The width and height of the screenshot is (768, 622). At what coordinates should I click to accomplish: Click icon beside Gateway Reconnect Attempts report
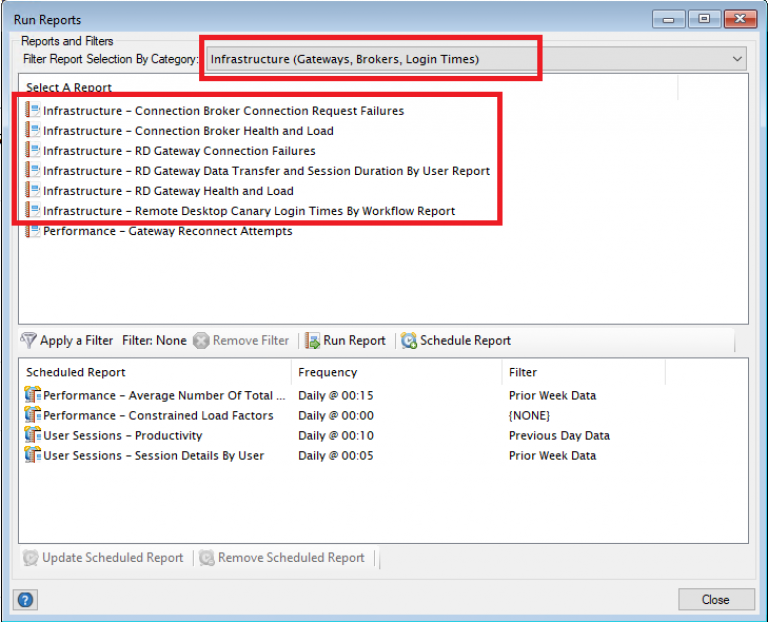(33, 231)
